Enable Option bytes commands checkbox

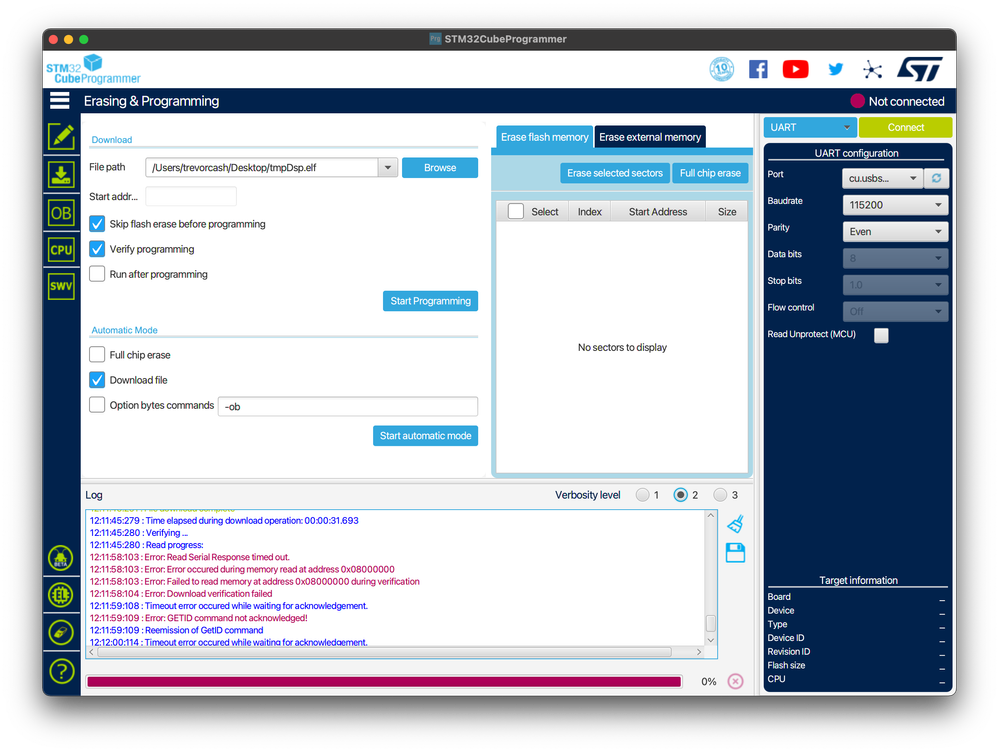(x=97, y=405)
